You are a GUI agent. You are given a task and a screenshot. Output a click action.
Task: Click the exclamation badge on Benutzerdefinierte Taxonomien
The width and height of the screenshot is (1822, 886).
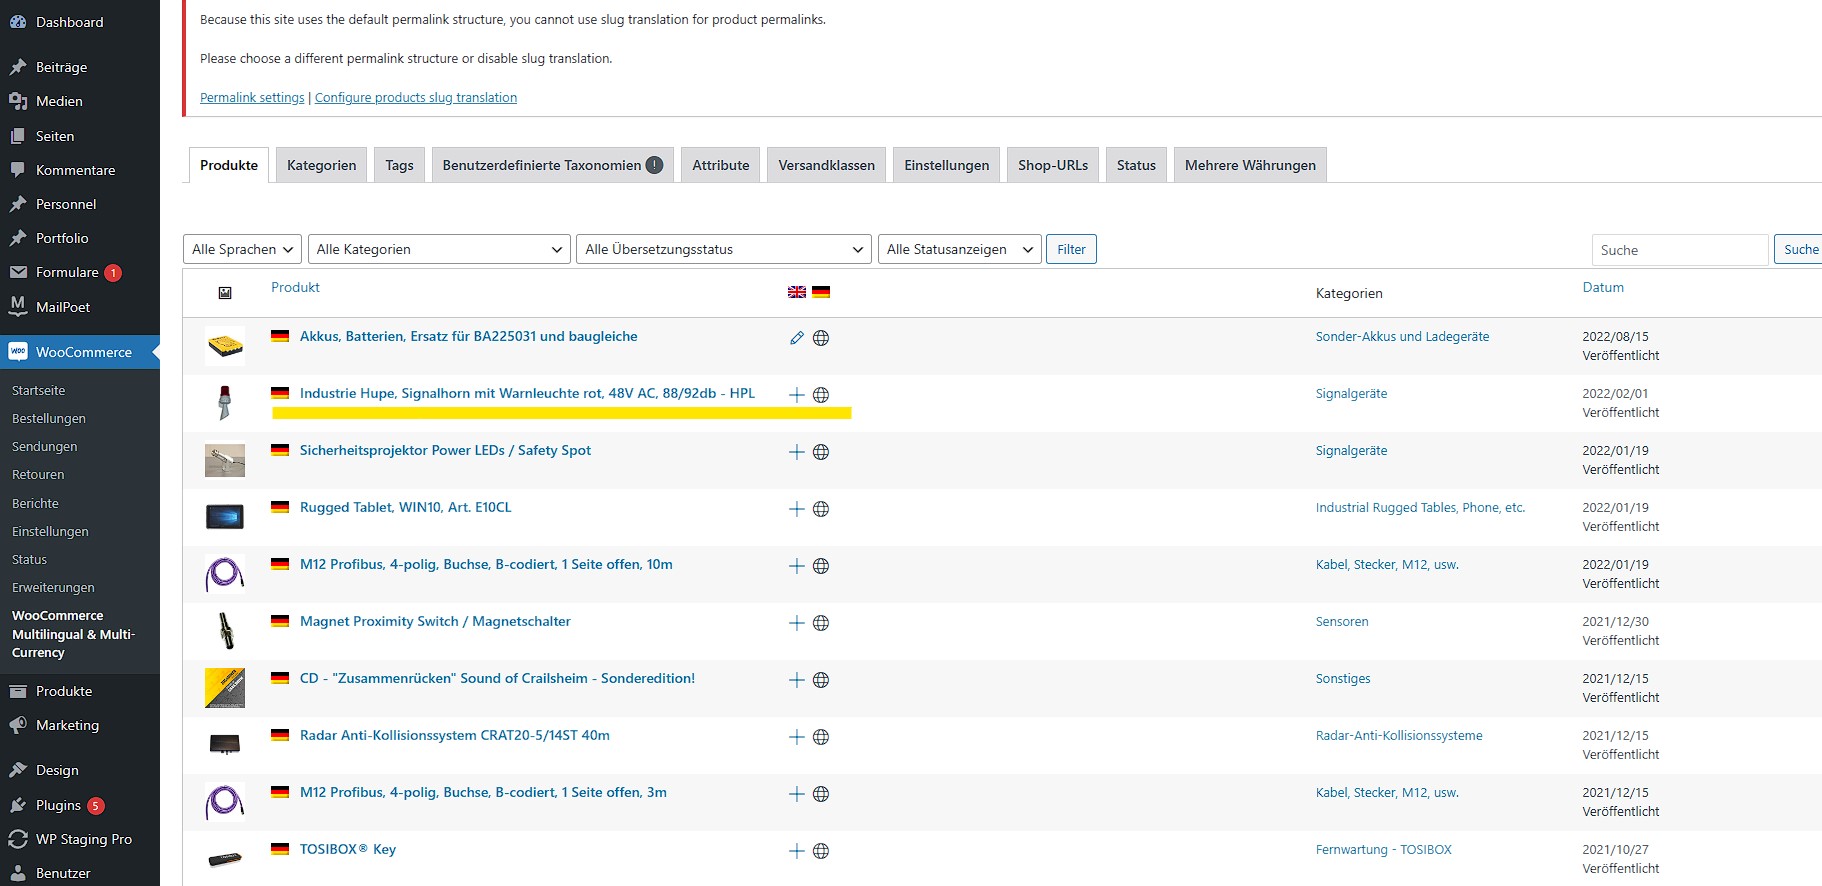(654, 165)
